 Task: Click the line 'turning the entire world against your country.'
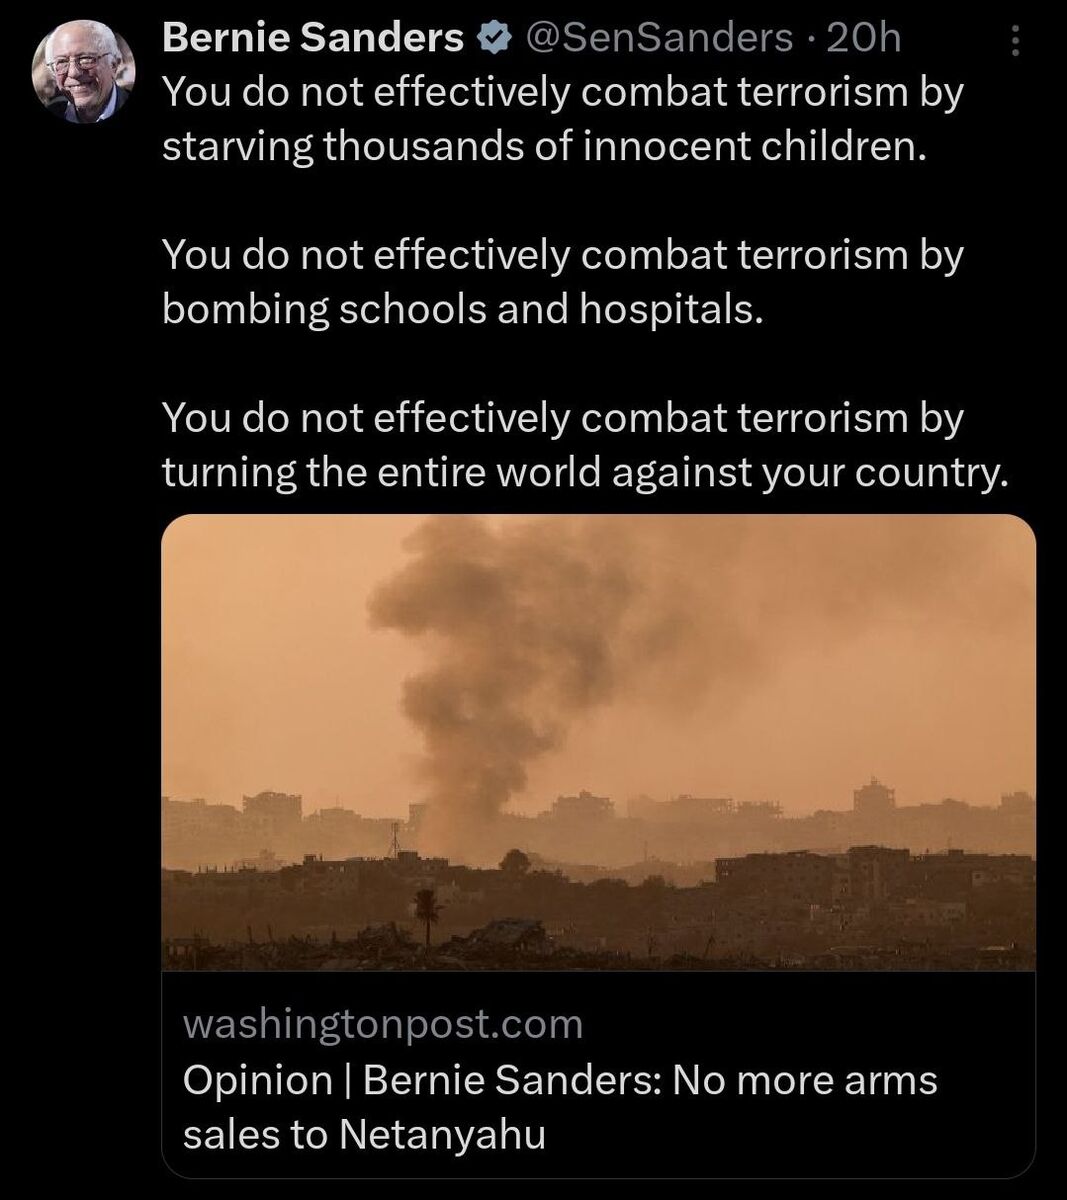[585, 472]
